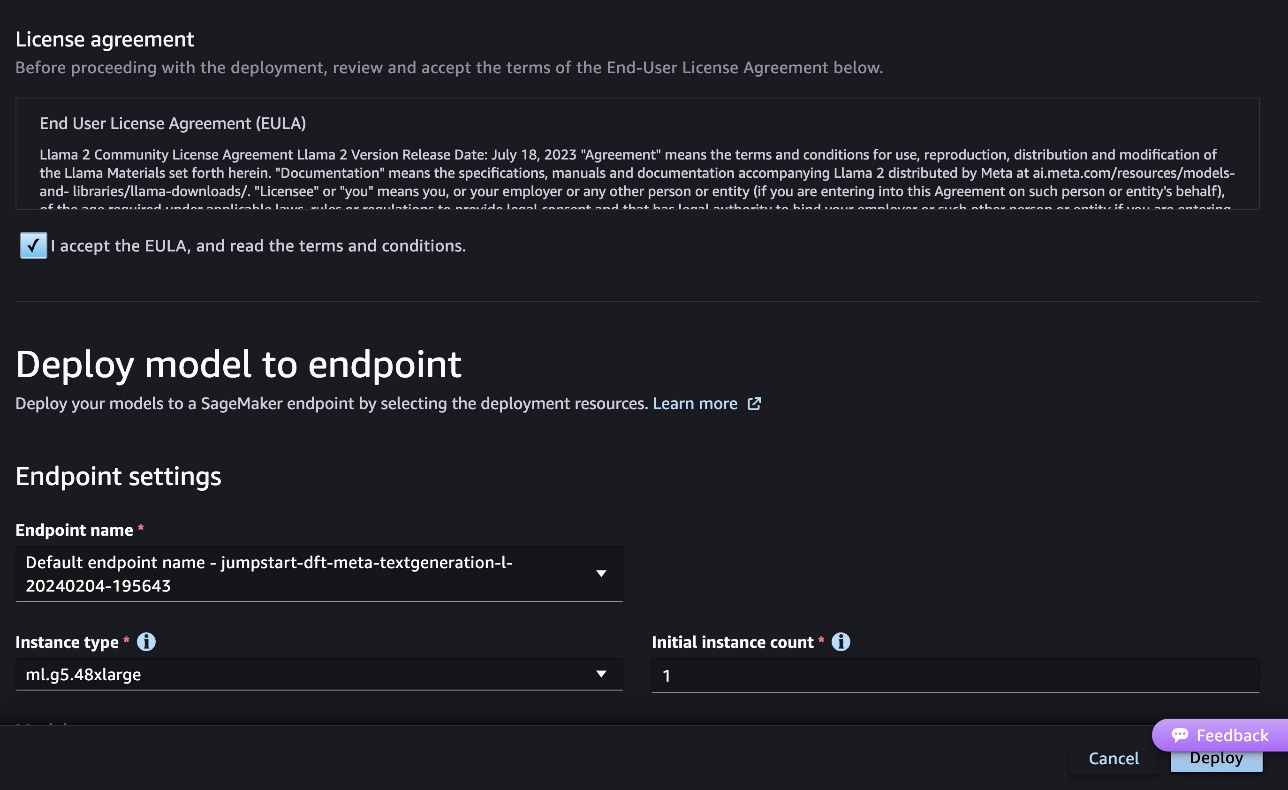Viewport: 1288px width, 790px height.
Task: Click the I accept the EULA label
Action: click(x=258, y=246)
